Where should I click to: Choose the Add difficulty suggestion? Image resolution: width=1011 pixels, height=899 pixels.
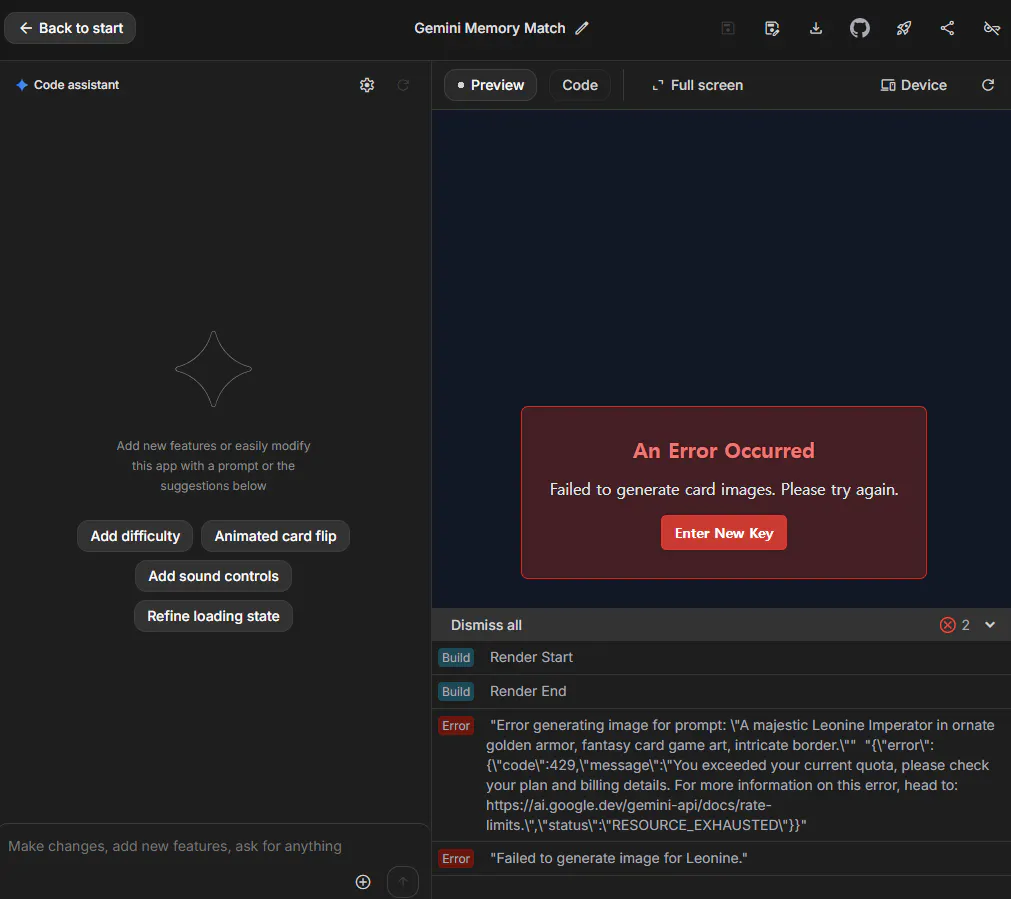[x=135, y=536]
